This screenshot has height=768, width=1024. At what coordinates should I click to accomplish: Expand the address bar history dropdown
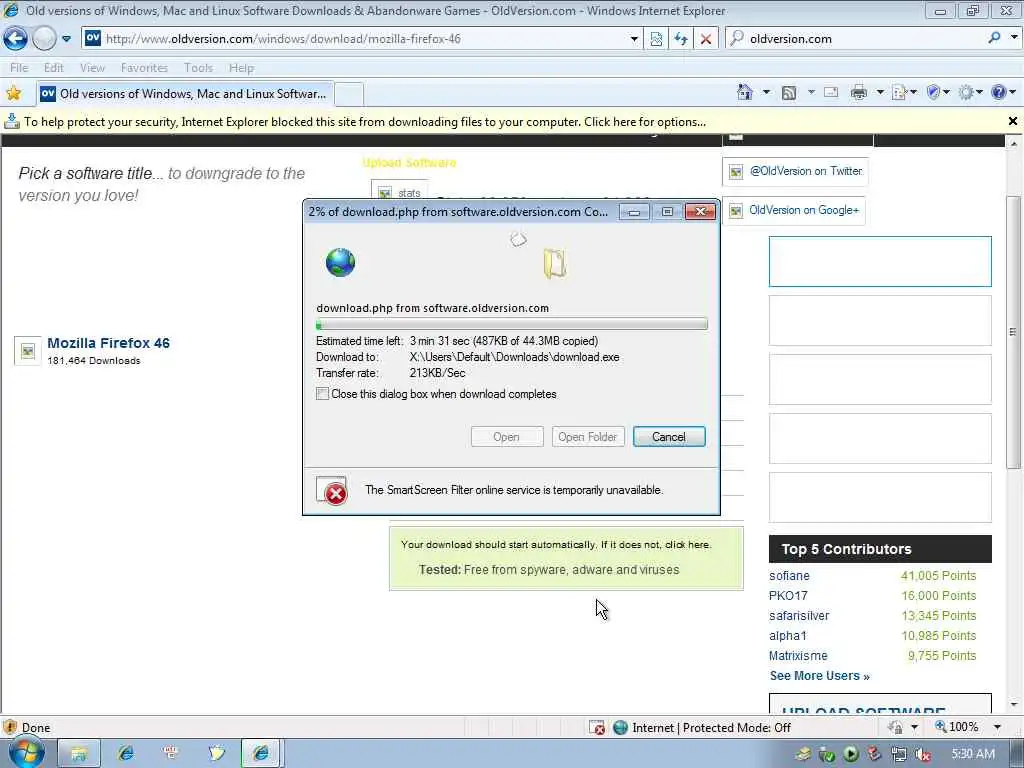click(x=634, y=39)
